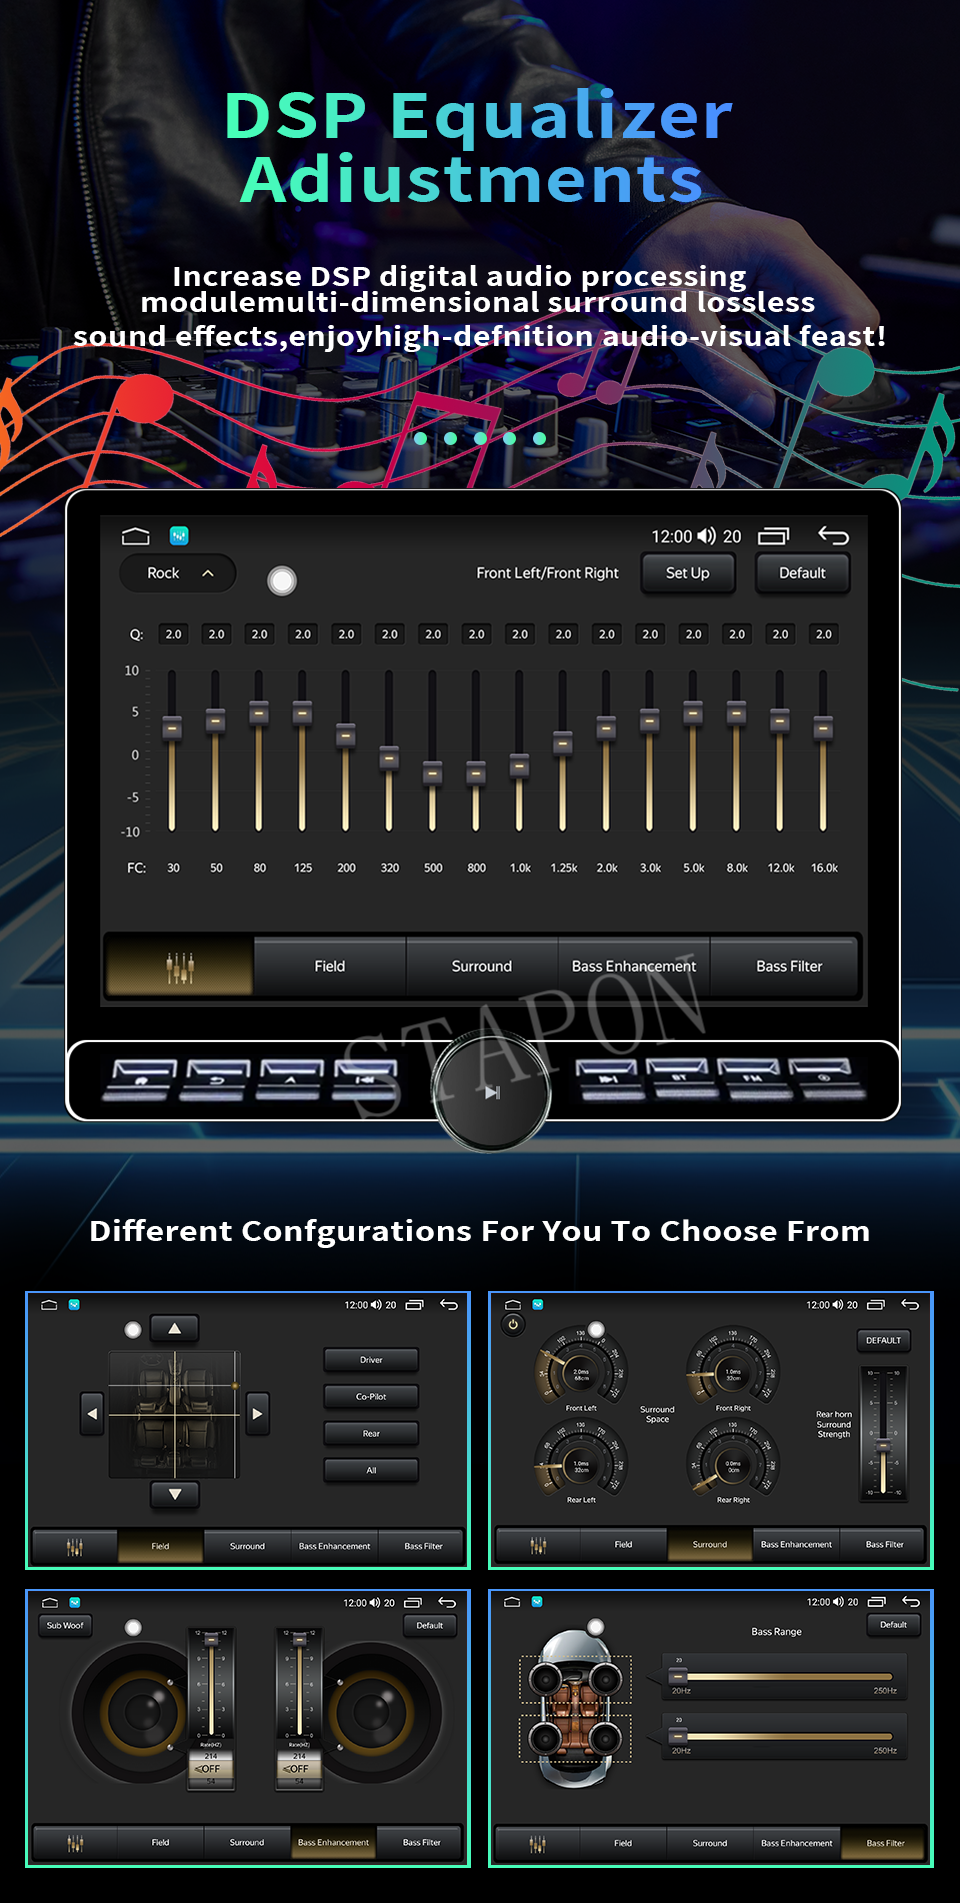This screenshot has height=1903, width=960.
Task: Click the back arrow icon on main equalizer screen
Action: (833, 536)
